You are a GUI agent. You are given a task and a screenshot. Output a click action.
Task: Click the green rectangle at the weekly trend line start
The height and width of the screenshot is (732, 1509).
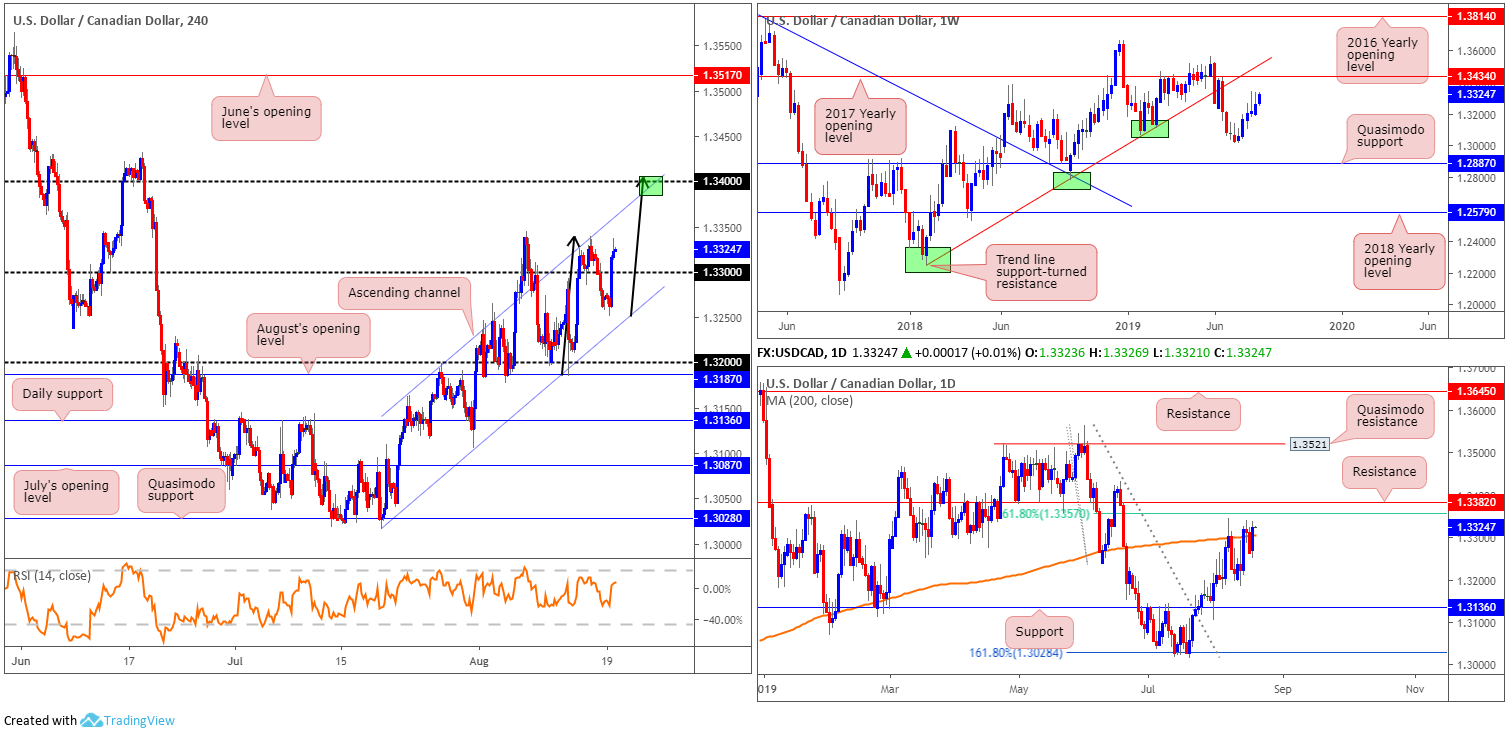927,260
